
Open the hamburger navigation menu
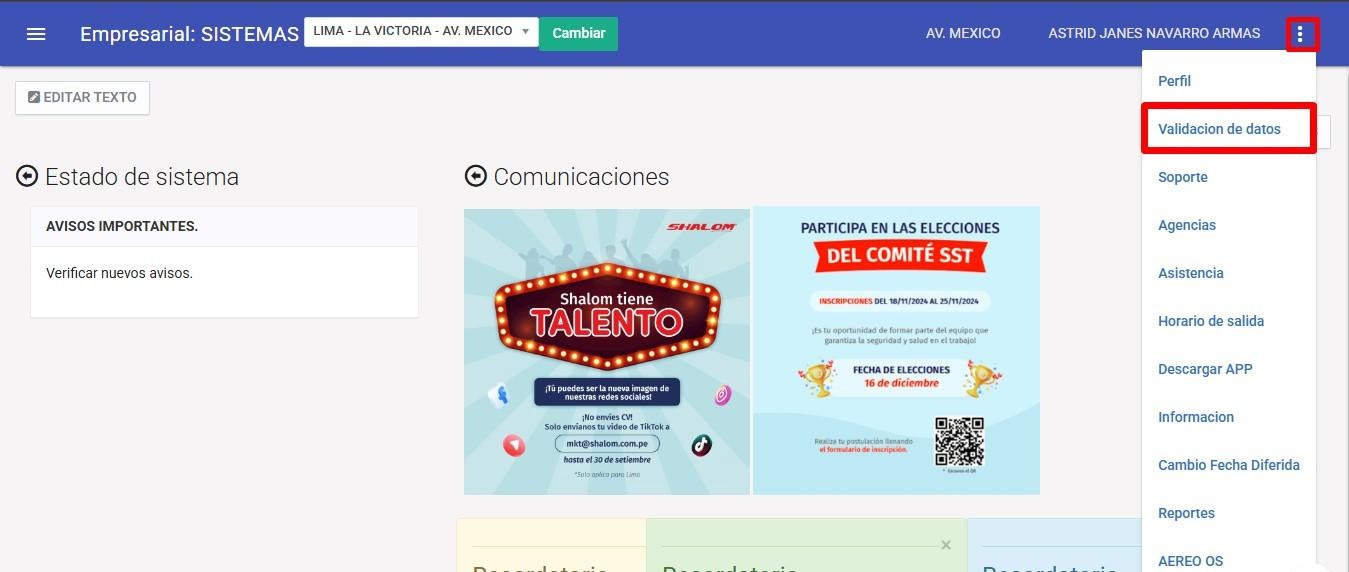[x=36, y=34]
